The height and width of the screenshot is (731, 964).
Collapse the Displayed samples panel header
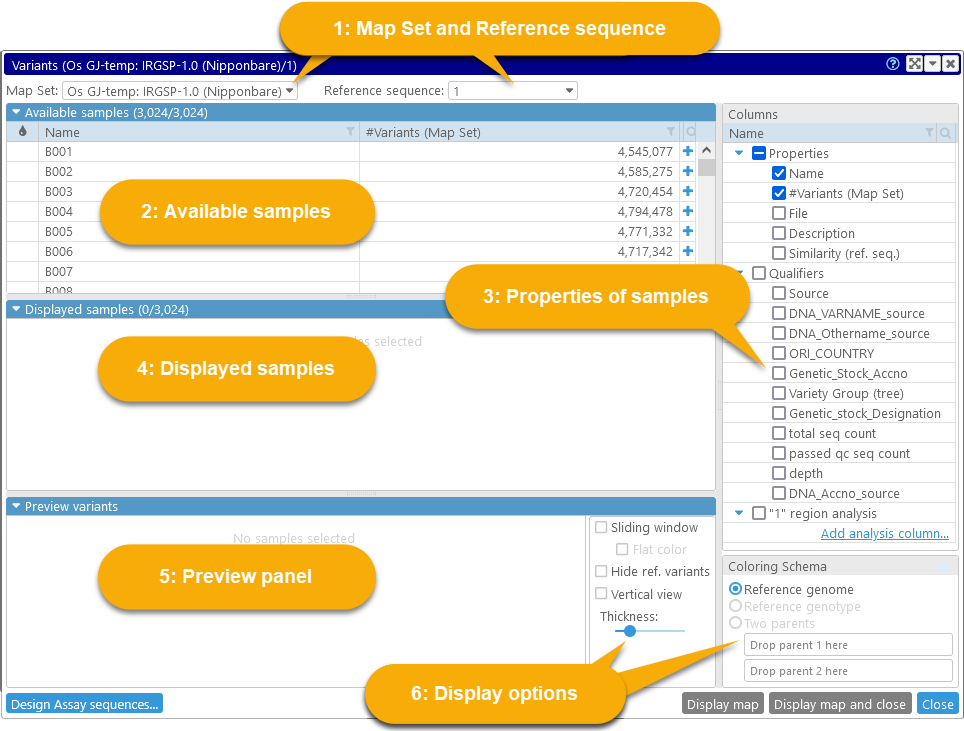[x=16, y=309]
